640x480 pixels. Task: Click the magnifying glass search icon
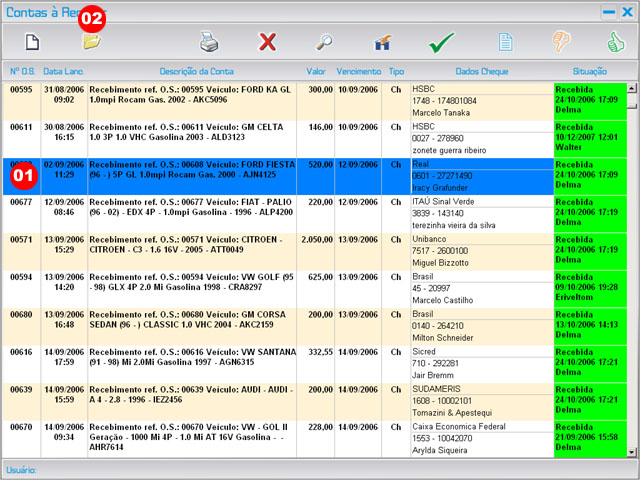(325, 42)
